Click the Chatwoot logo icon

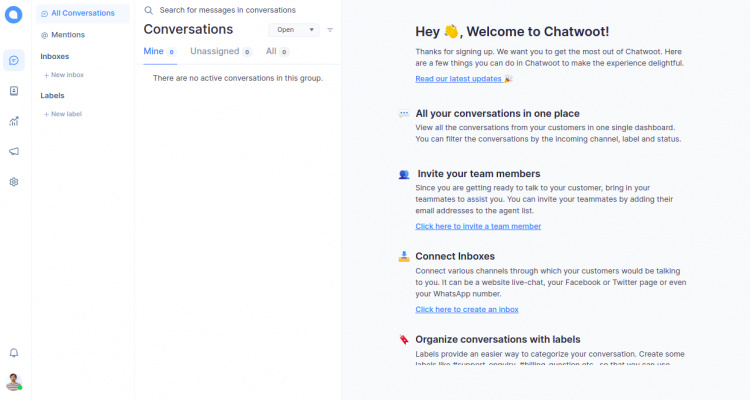(x=14, y=15)
